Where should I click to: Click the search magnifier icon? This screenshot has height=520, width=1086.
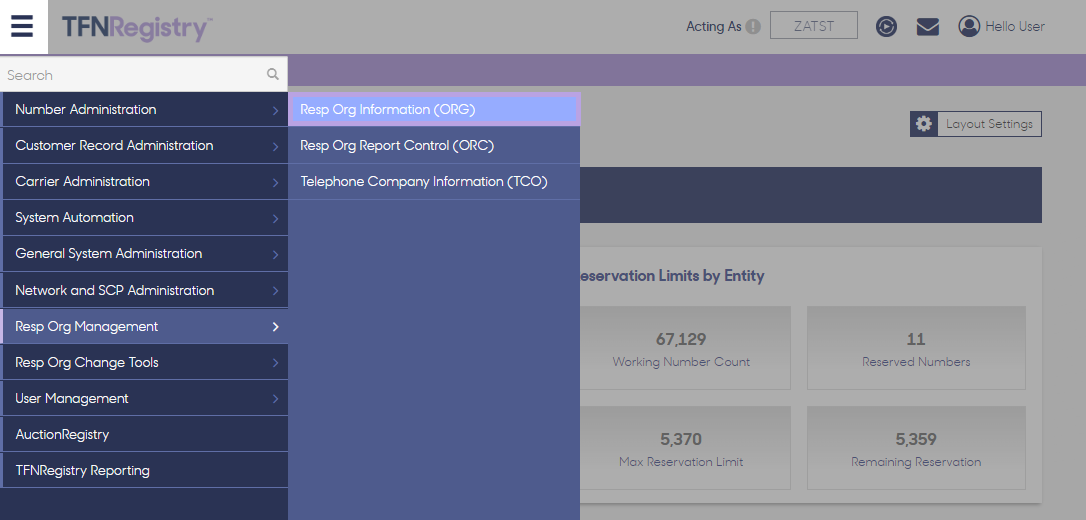273,74
